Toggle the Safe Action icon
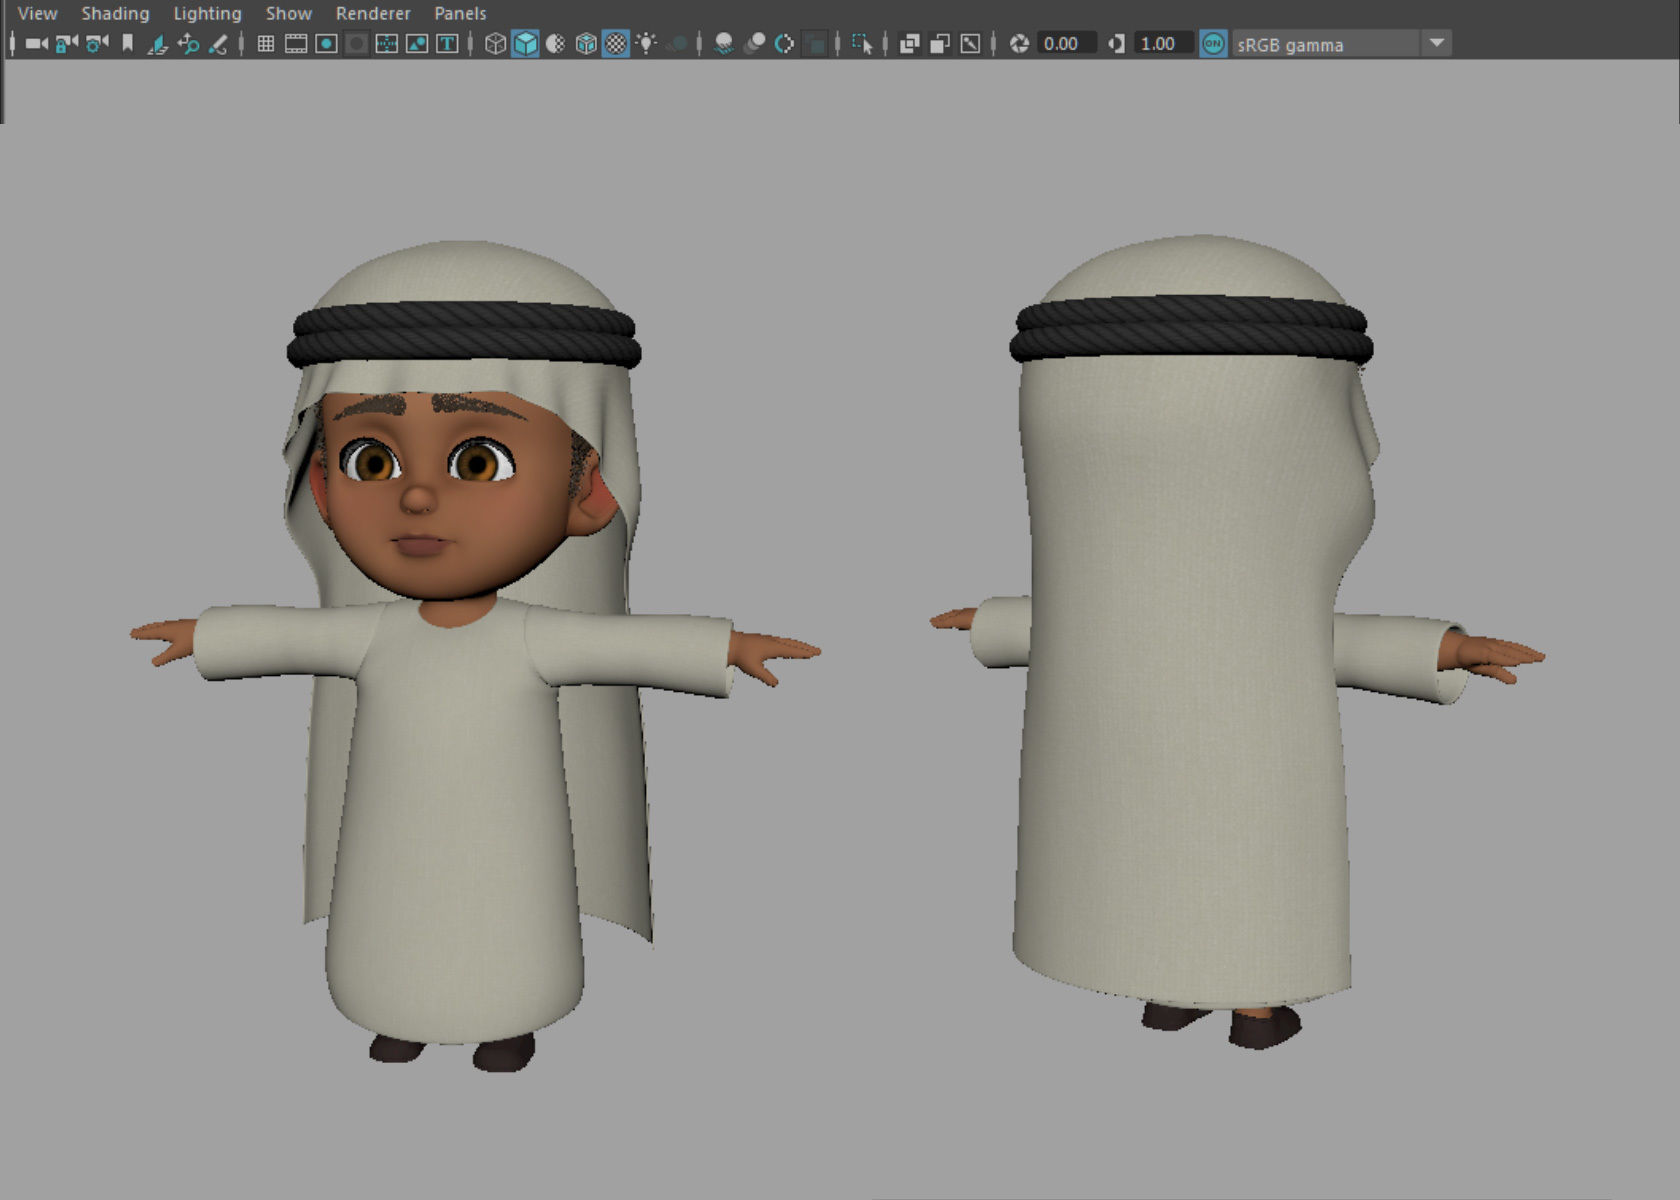 [416, 43]
